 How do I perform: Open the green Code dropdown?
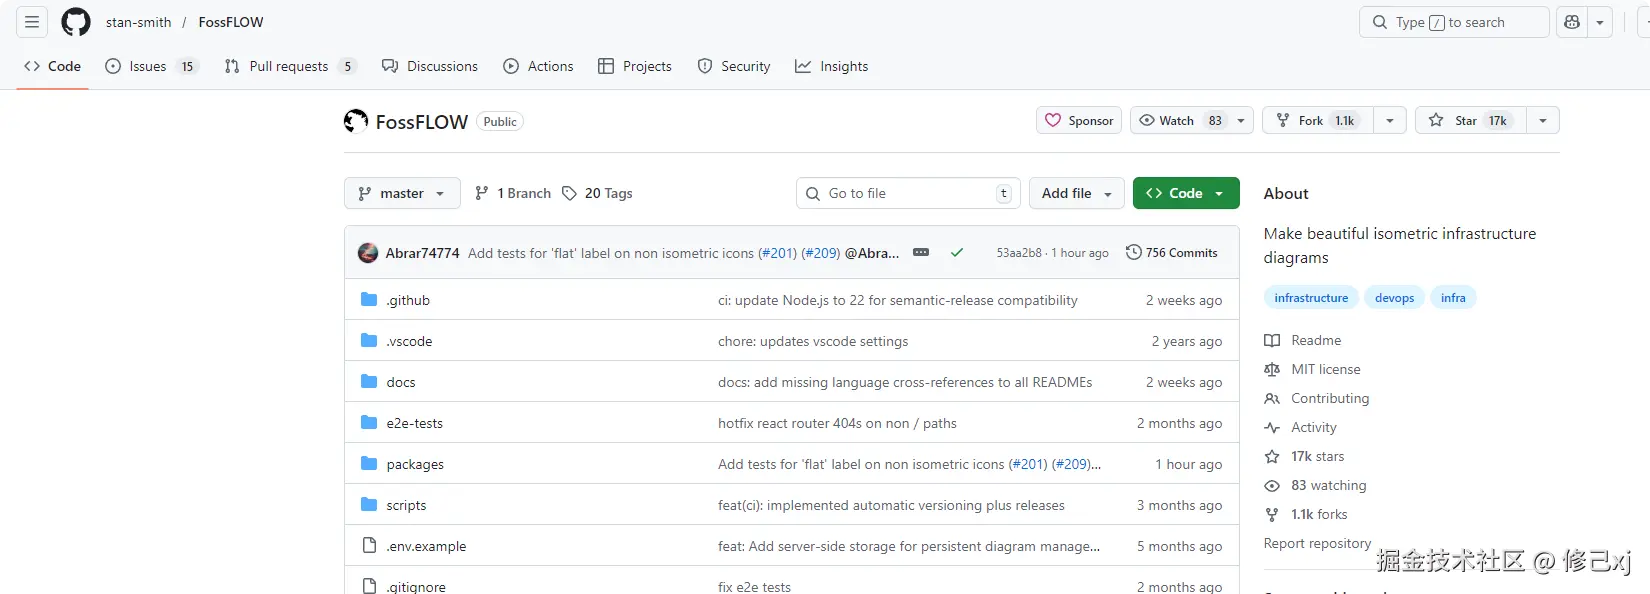click(1185, 193)
